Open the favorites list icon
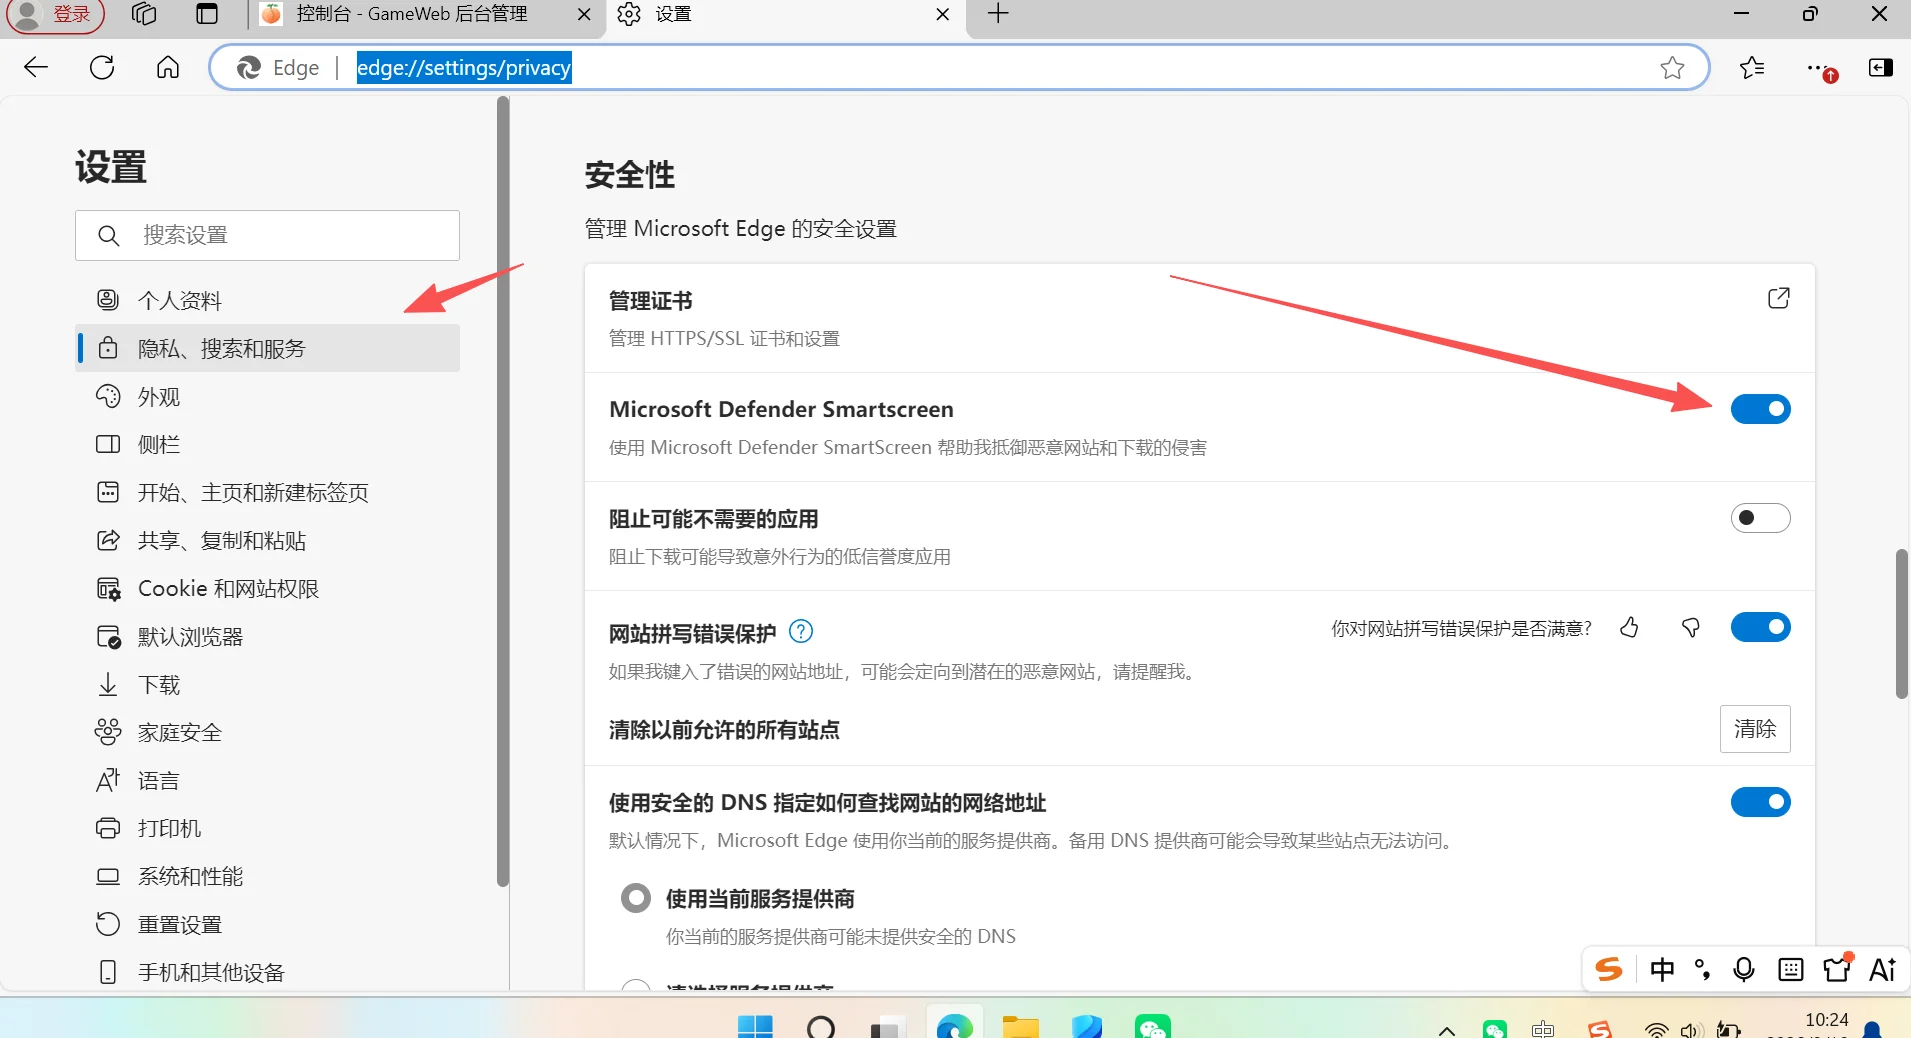 (1752, 67)
